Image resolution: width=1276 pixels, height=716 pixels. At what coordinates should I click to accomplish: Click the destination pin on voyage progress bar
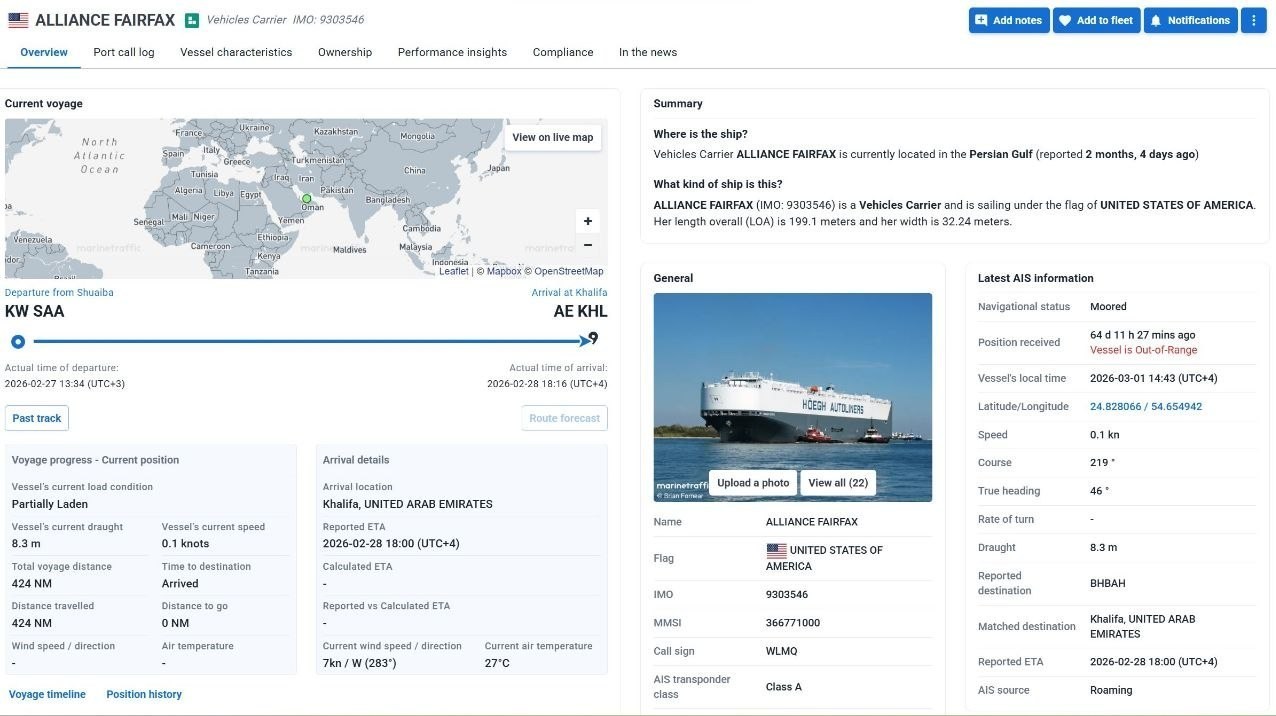[593, 338]
